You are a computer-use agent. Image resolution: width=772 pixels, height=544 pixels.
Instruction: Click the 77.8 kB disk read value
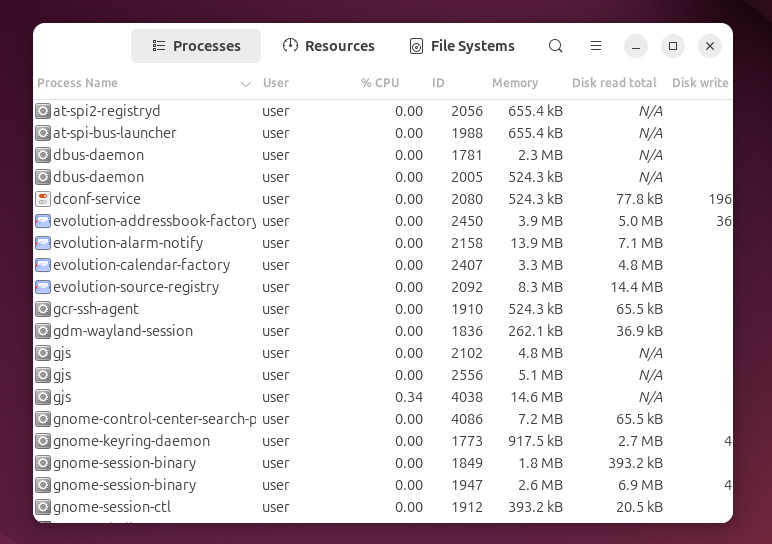tap(640, 199)
